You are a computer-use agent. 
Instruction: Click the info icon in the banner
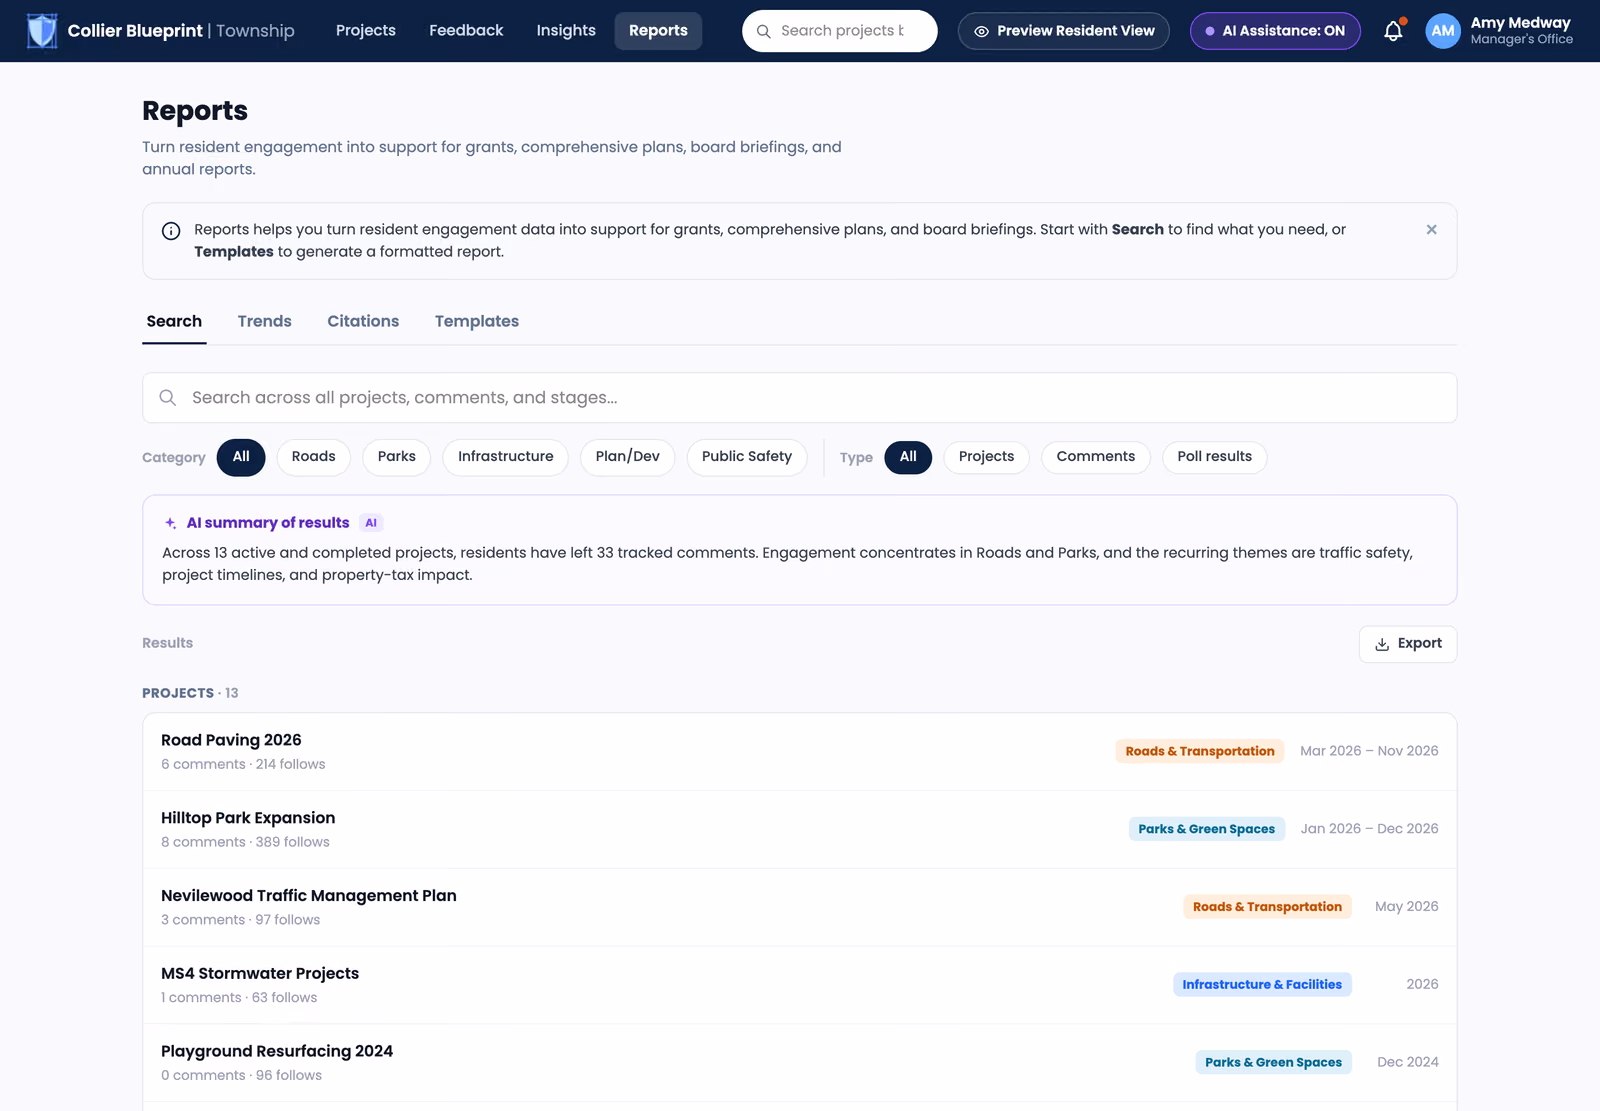(171, 231)
